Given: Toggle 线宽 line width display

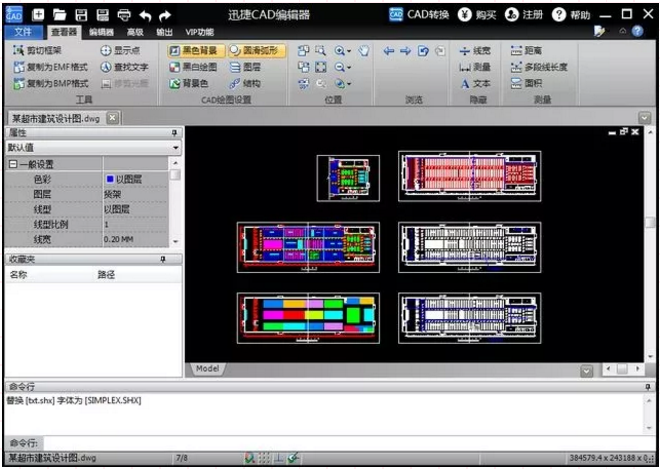Looking at the screenshot, I should tap(475, 51).
